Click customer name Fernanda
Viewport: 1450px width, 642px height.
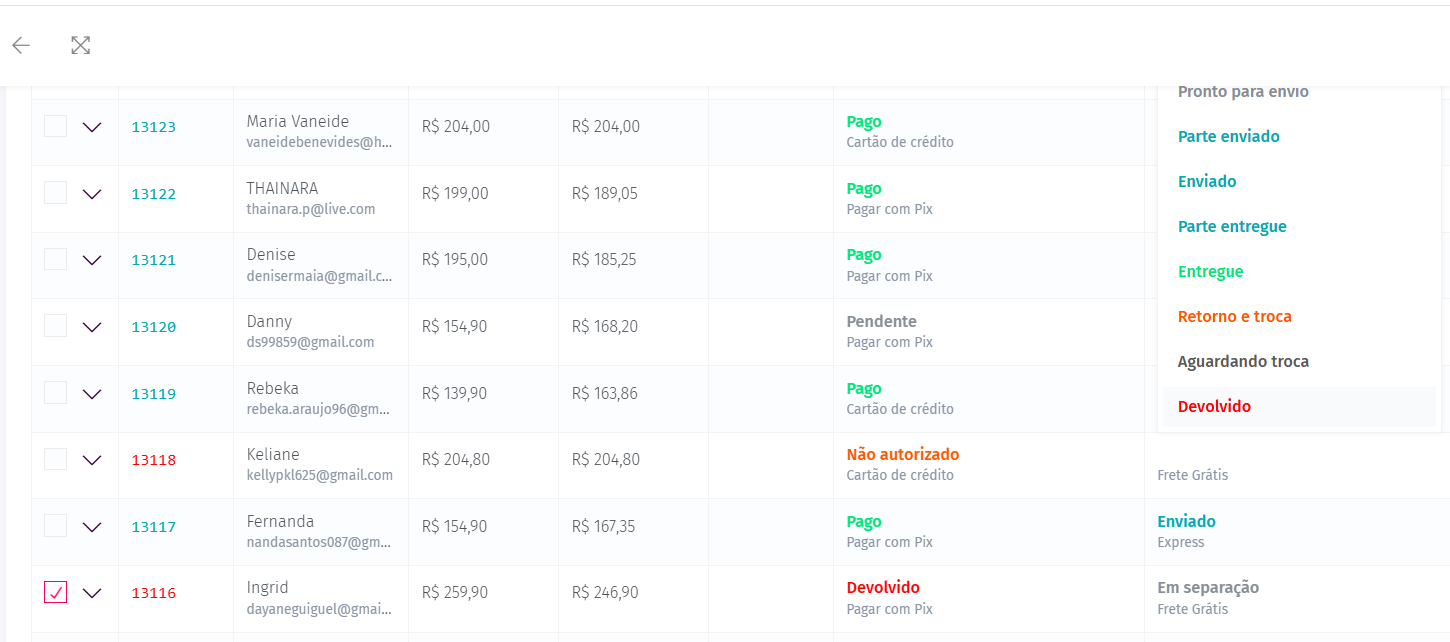280,521
